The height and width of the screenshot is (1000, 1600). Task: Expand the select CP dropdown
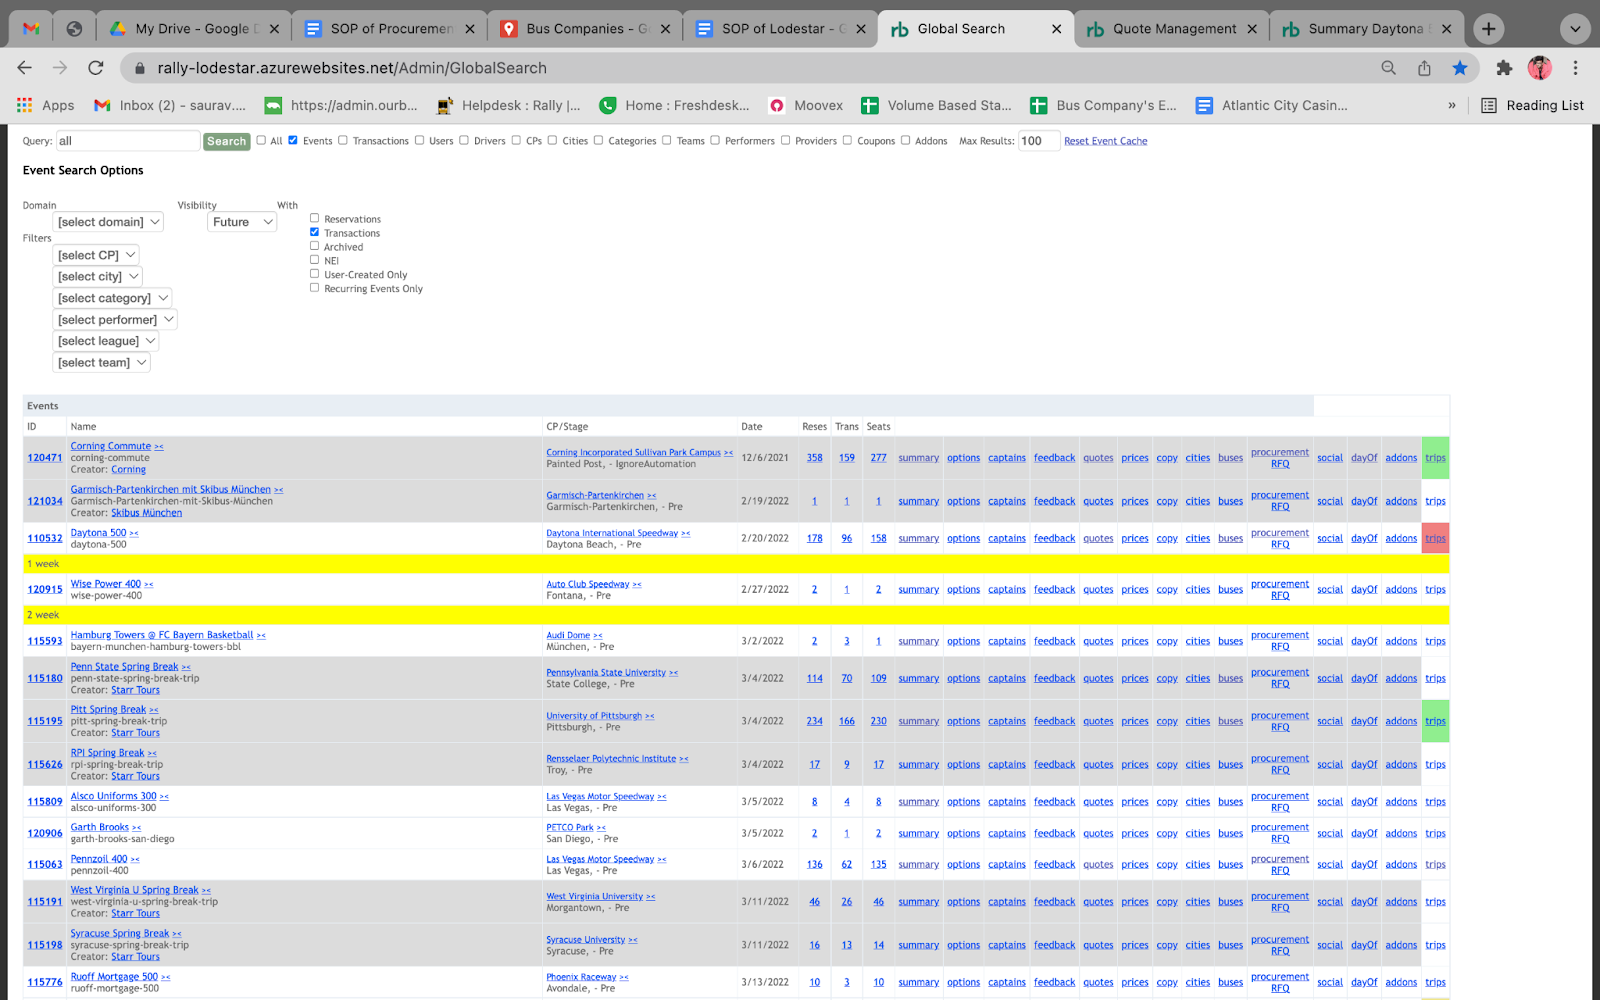click(96, 255)
